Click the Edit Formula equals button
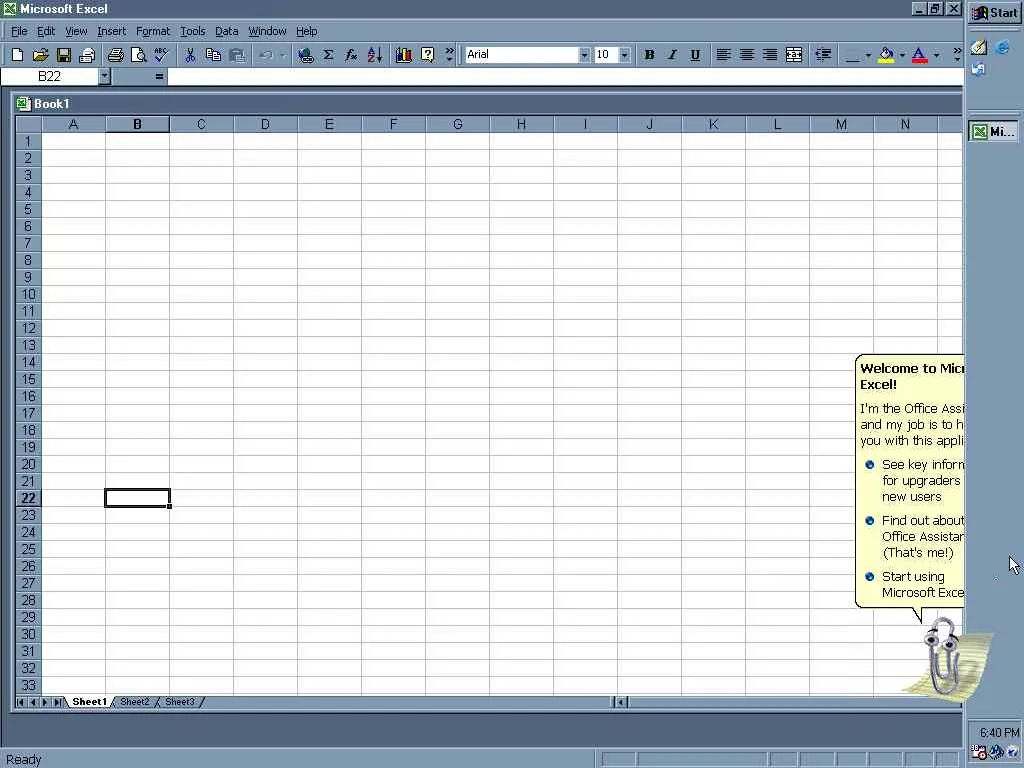 tap(159, 76)
